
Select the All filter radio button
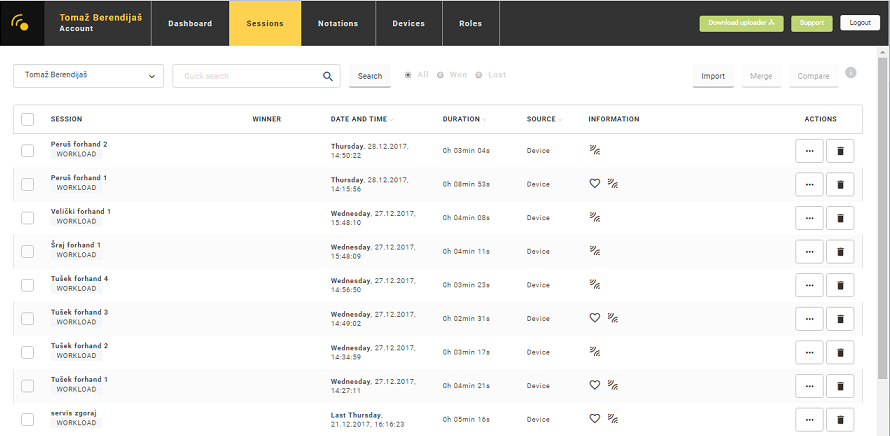tap(408, 75)
